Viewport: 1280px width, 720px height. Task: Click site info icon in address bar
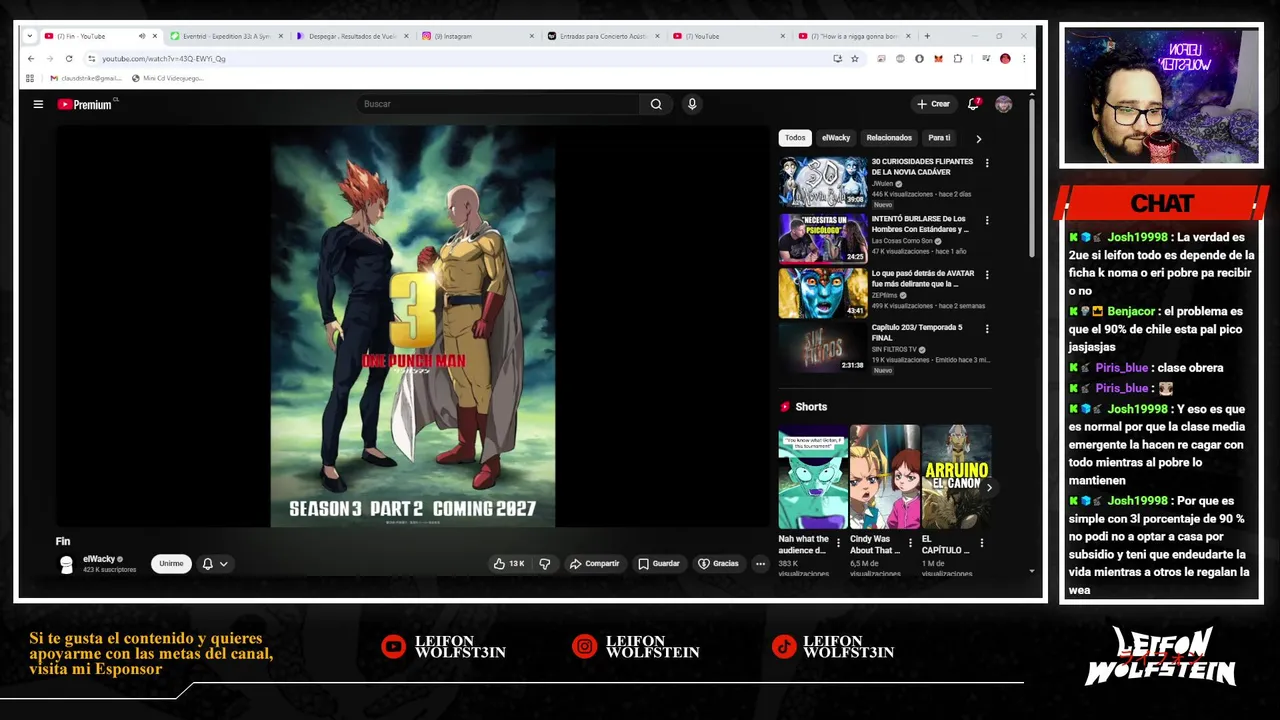click(92, 59)
